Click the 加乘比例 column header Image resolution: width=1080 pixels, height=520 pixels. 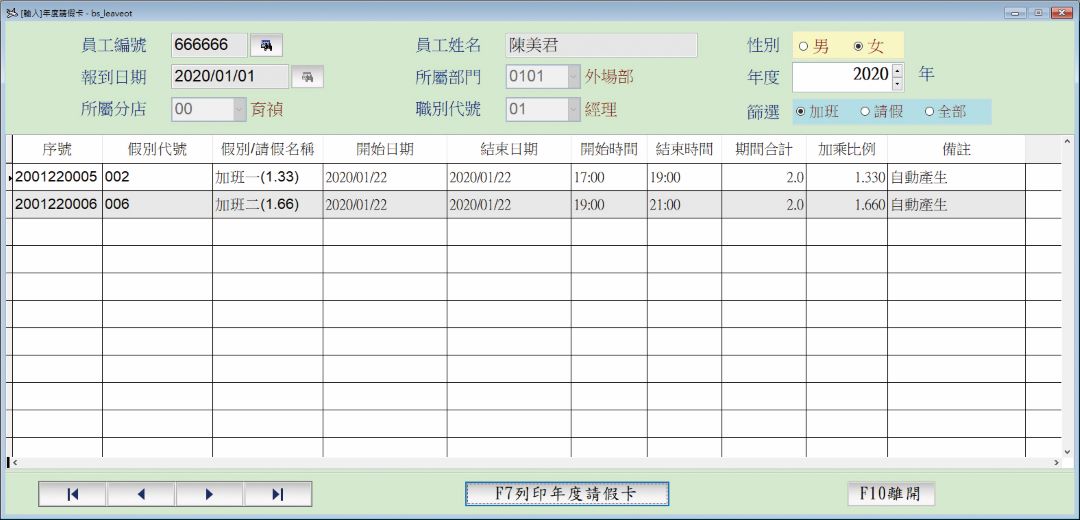point(847,149)
